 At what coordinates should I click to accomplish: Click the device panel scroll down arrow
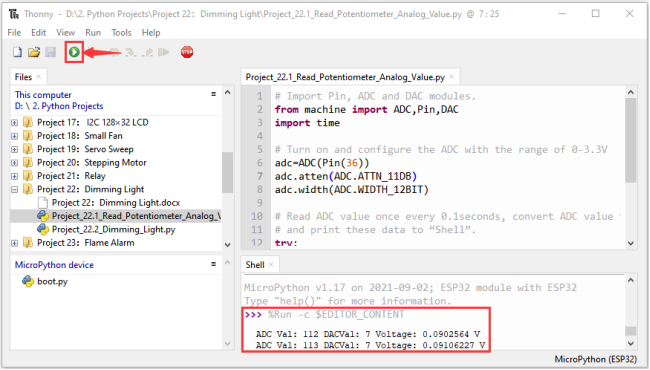(x=227, y=343)
